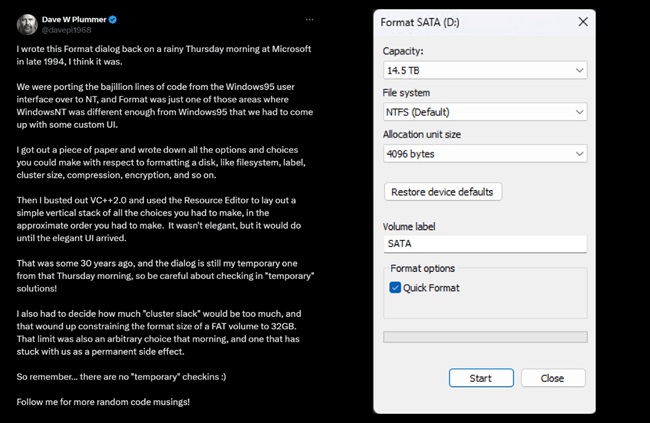Open the @davepl1968 handle link
650x423 pixels.
[x=70, y=30]
